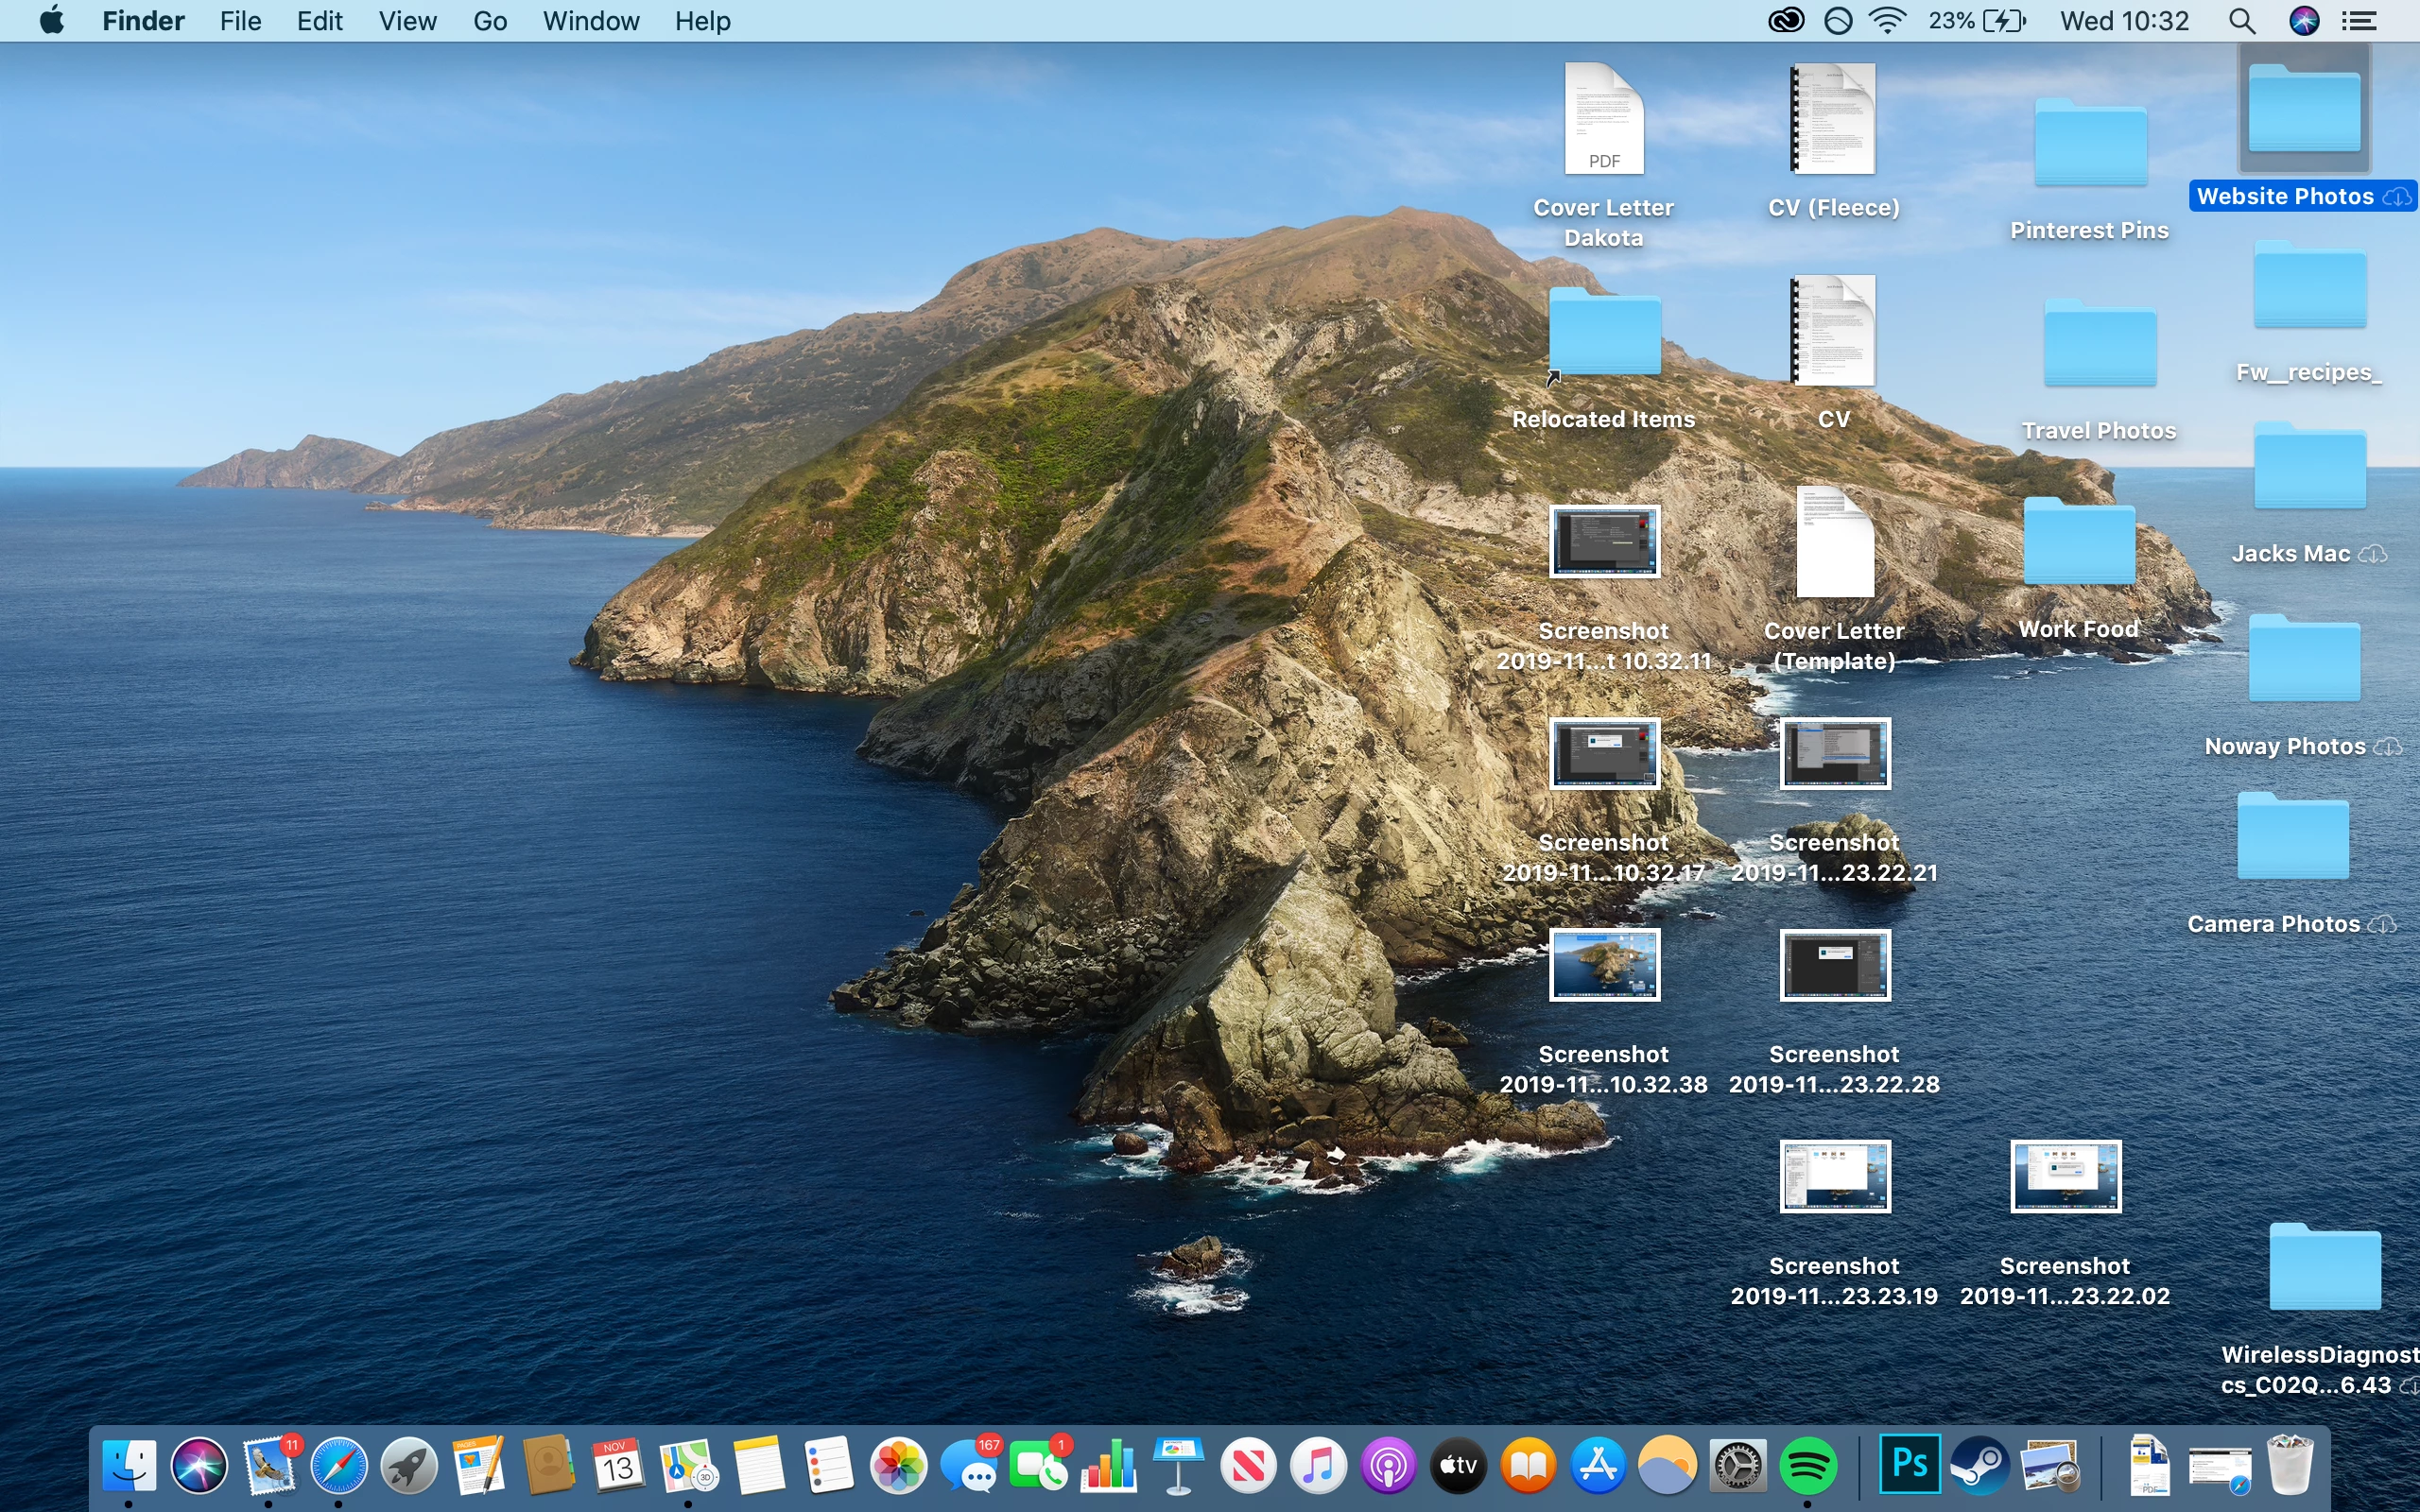This screenshot has height=1512, width=2420.
Task: Open the Trash in Dock
Action: tap(2289, 1466)
